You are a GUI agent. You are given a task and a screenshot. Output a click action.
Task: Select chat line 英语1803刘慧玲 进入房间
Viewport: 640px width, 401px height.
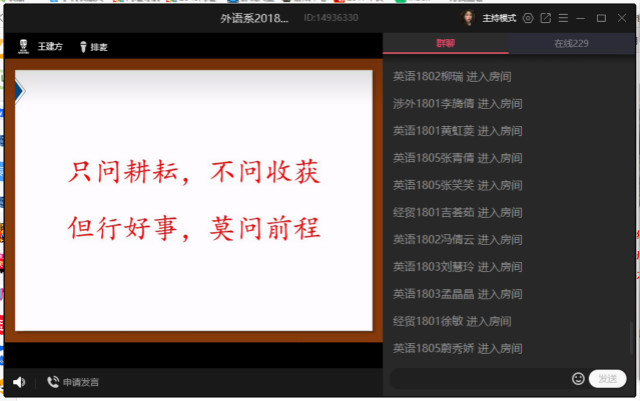(x=458, y=267)
